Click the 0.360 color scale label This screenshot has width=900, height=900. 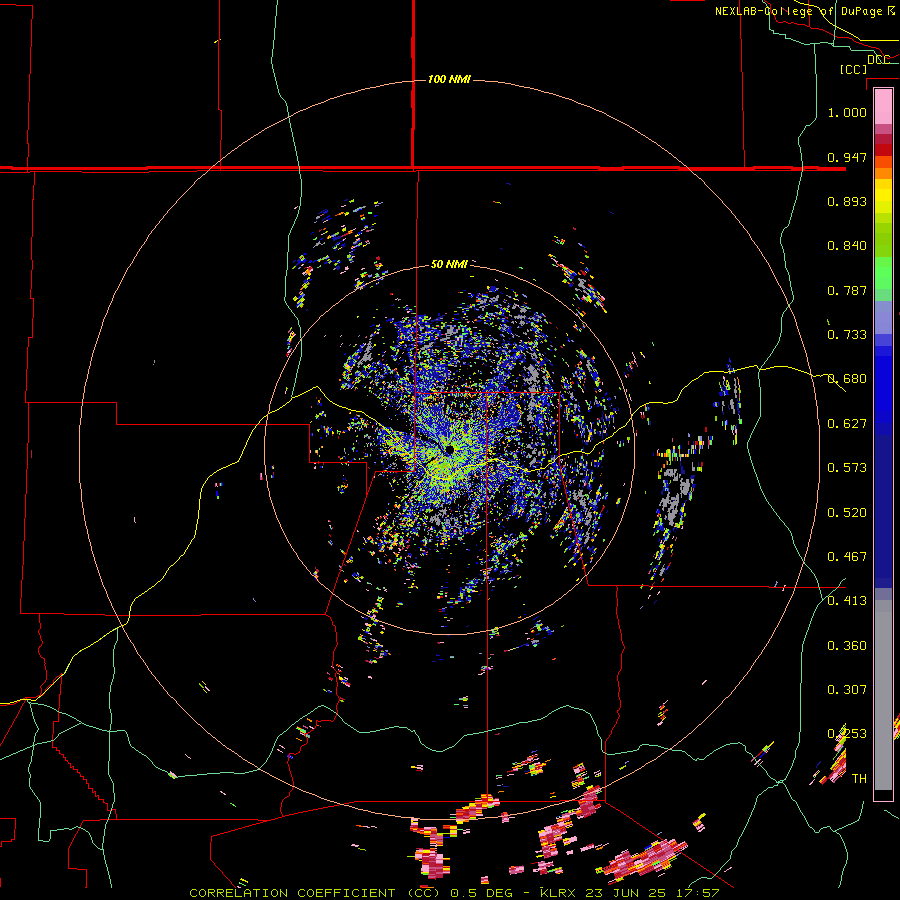(847, 646)
